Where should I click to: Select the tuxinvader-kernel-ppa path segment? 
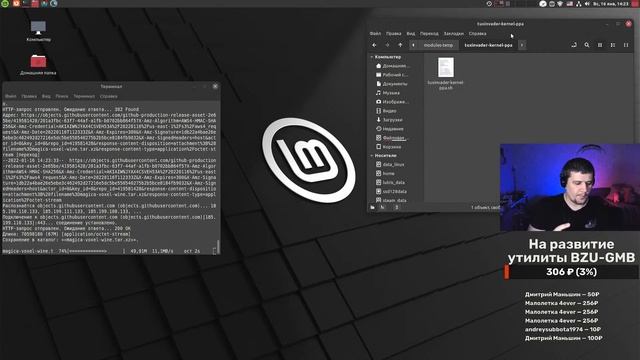pyautogui.click(x=489, y=45)
